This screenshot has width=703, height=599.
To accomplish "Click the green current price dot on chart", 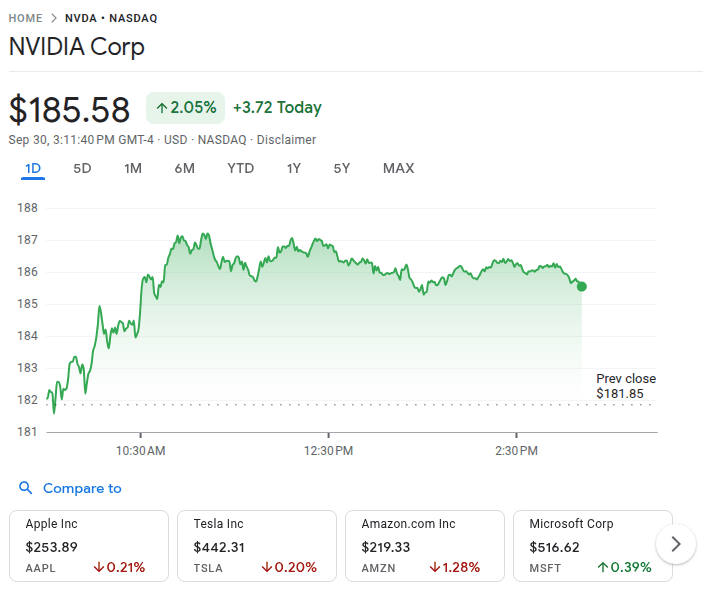I will (582, 286).
